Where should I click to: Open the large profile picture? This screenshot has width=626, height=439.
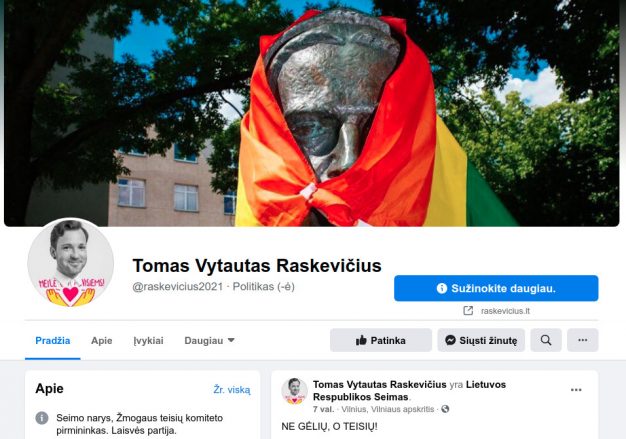71,263
